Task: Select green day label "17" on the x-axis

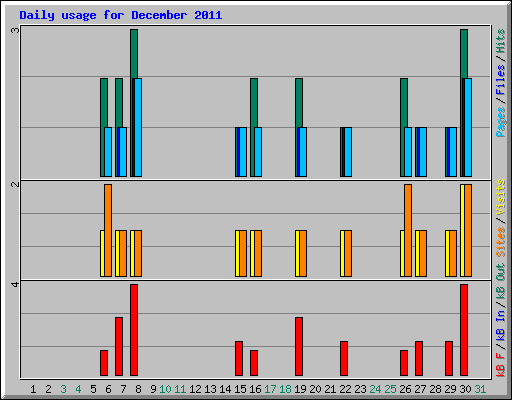Action: [270, 389]
